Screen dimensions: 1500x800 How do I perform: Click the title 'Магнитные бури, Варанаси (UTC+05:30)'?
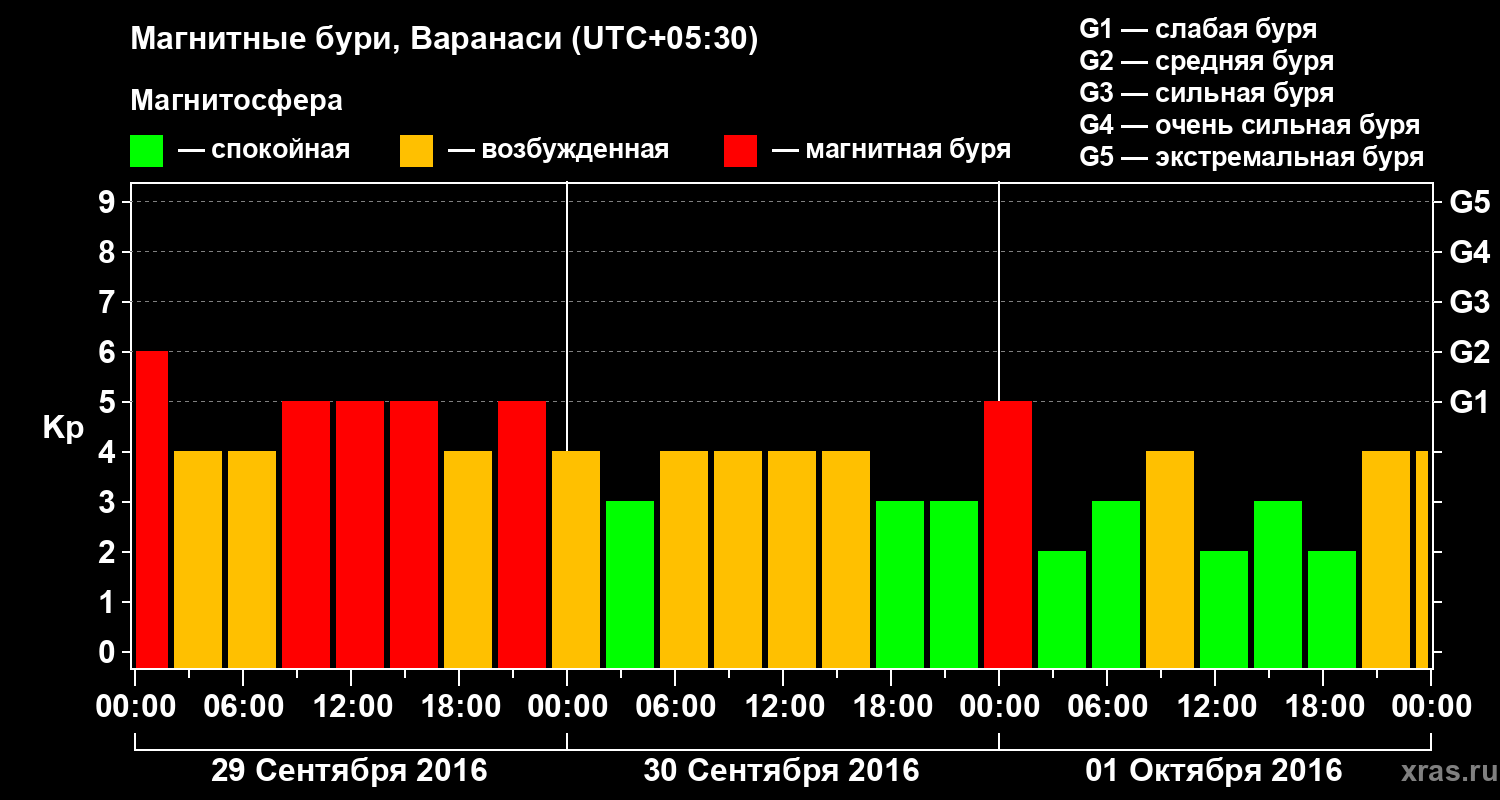pos(444,40)
